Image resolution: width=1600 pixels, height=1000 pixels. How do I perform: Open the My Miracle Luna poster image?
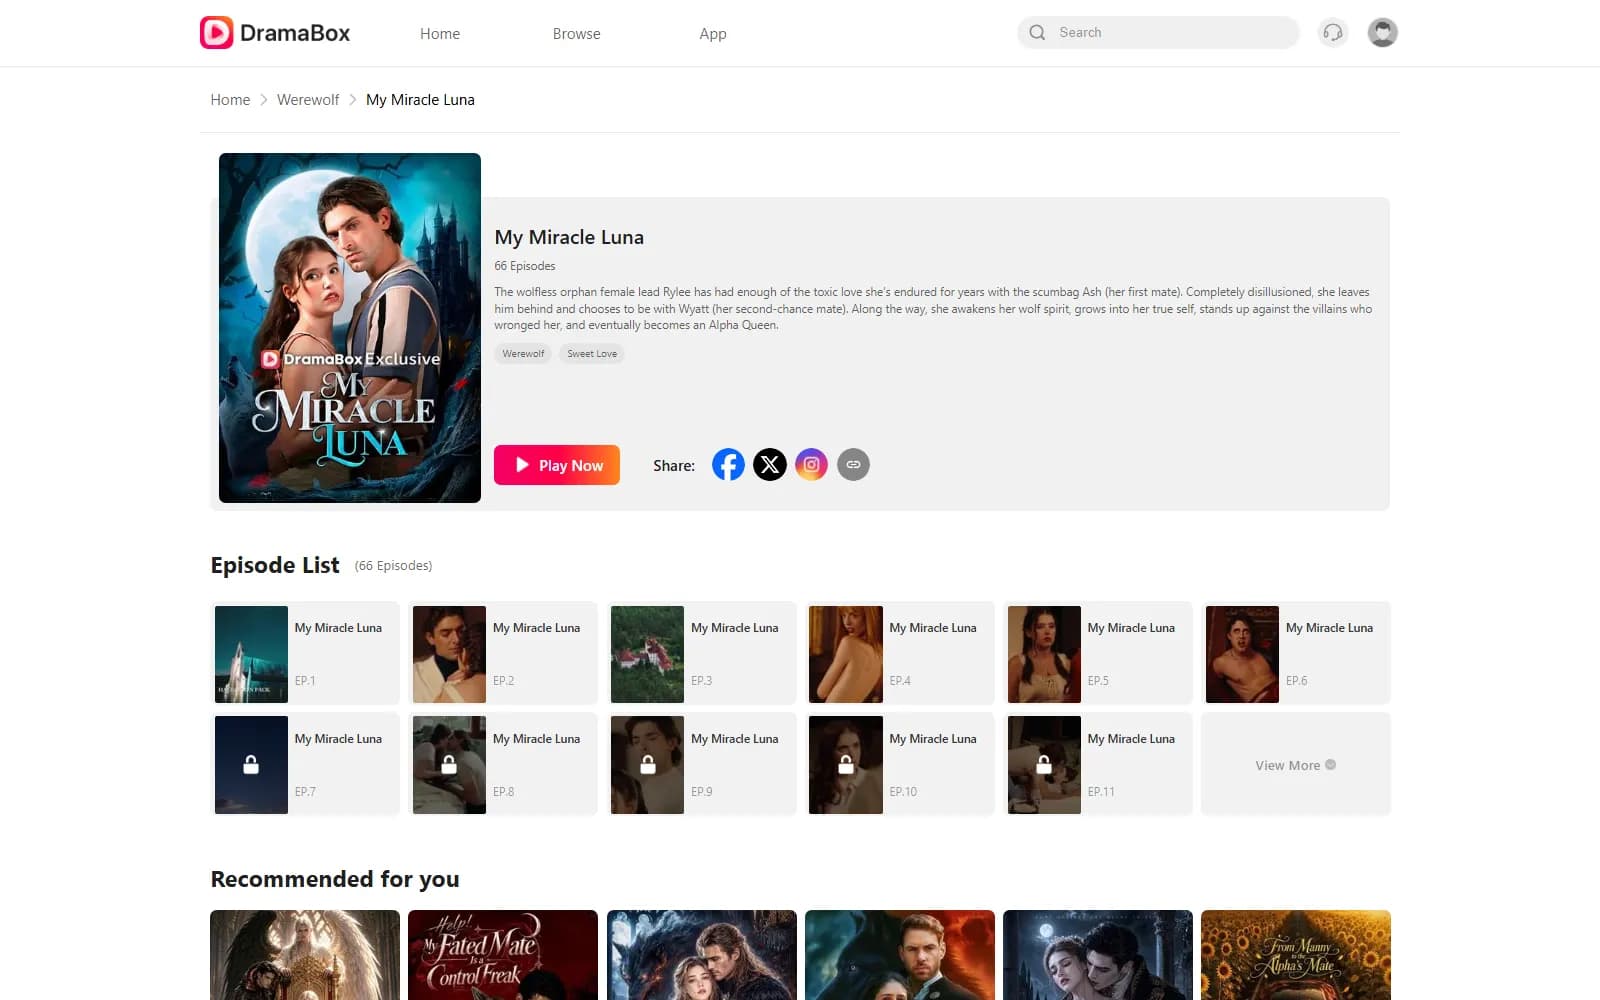tap(350, 328)
